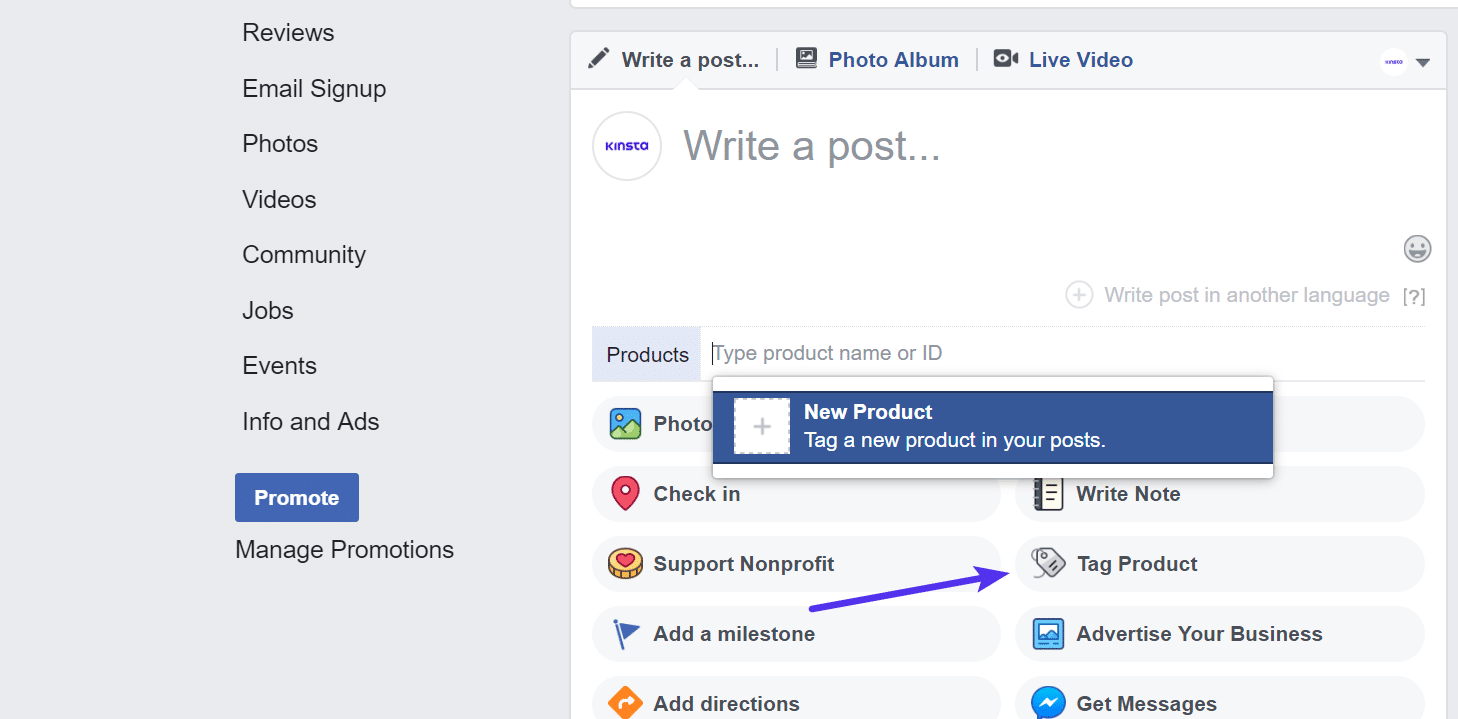Screen dimensions: 1458x719
Task: Open Events in the sidebar
Action: [279, 365]
